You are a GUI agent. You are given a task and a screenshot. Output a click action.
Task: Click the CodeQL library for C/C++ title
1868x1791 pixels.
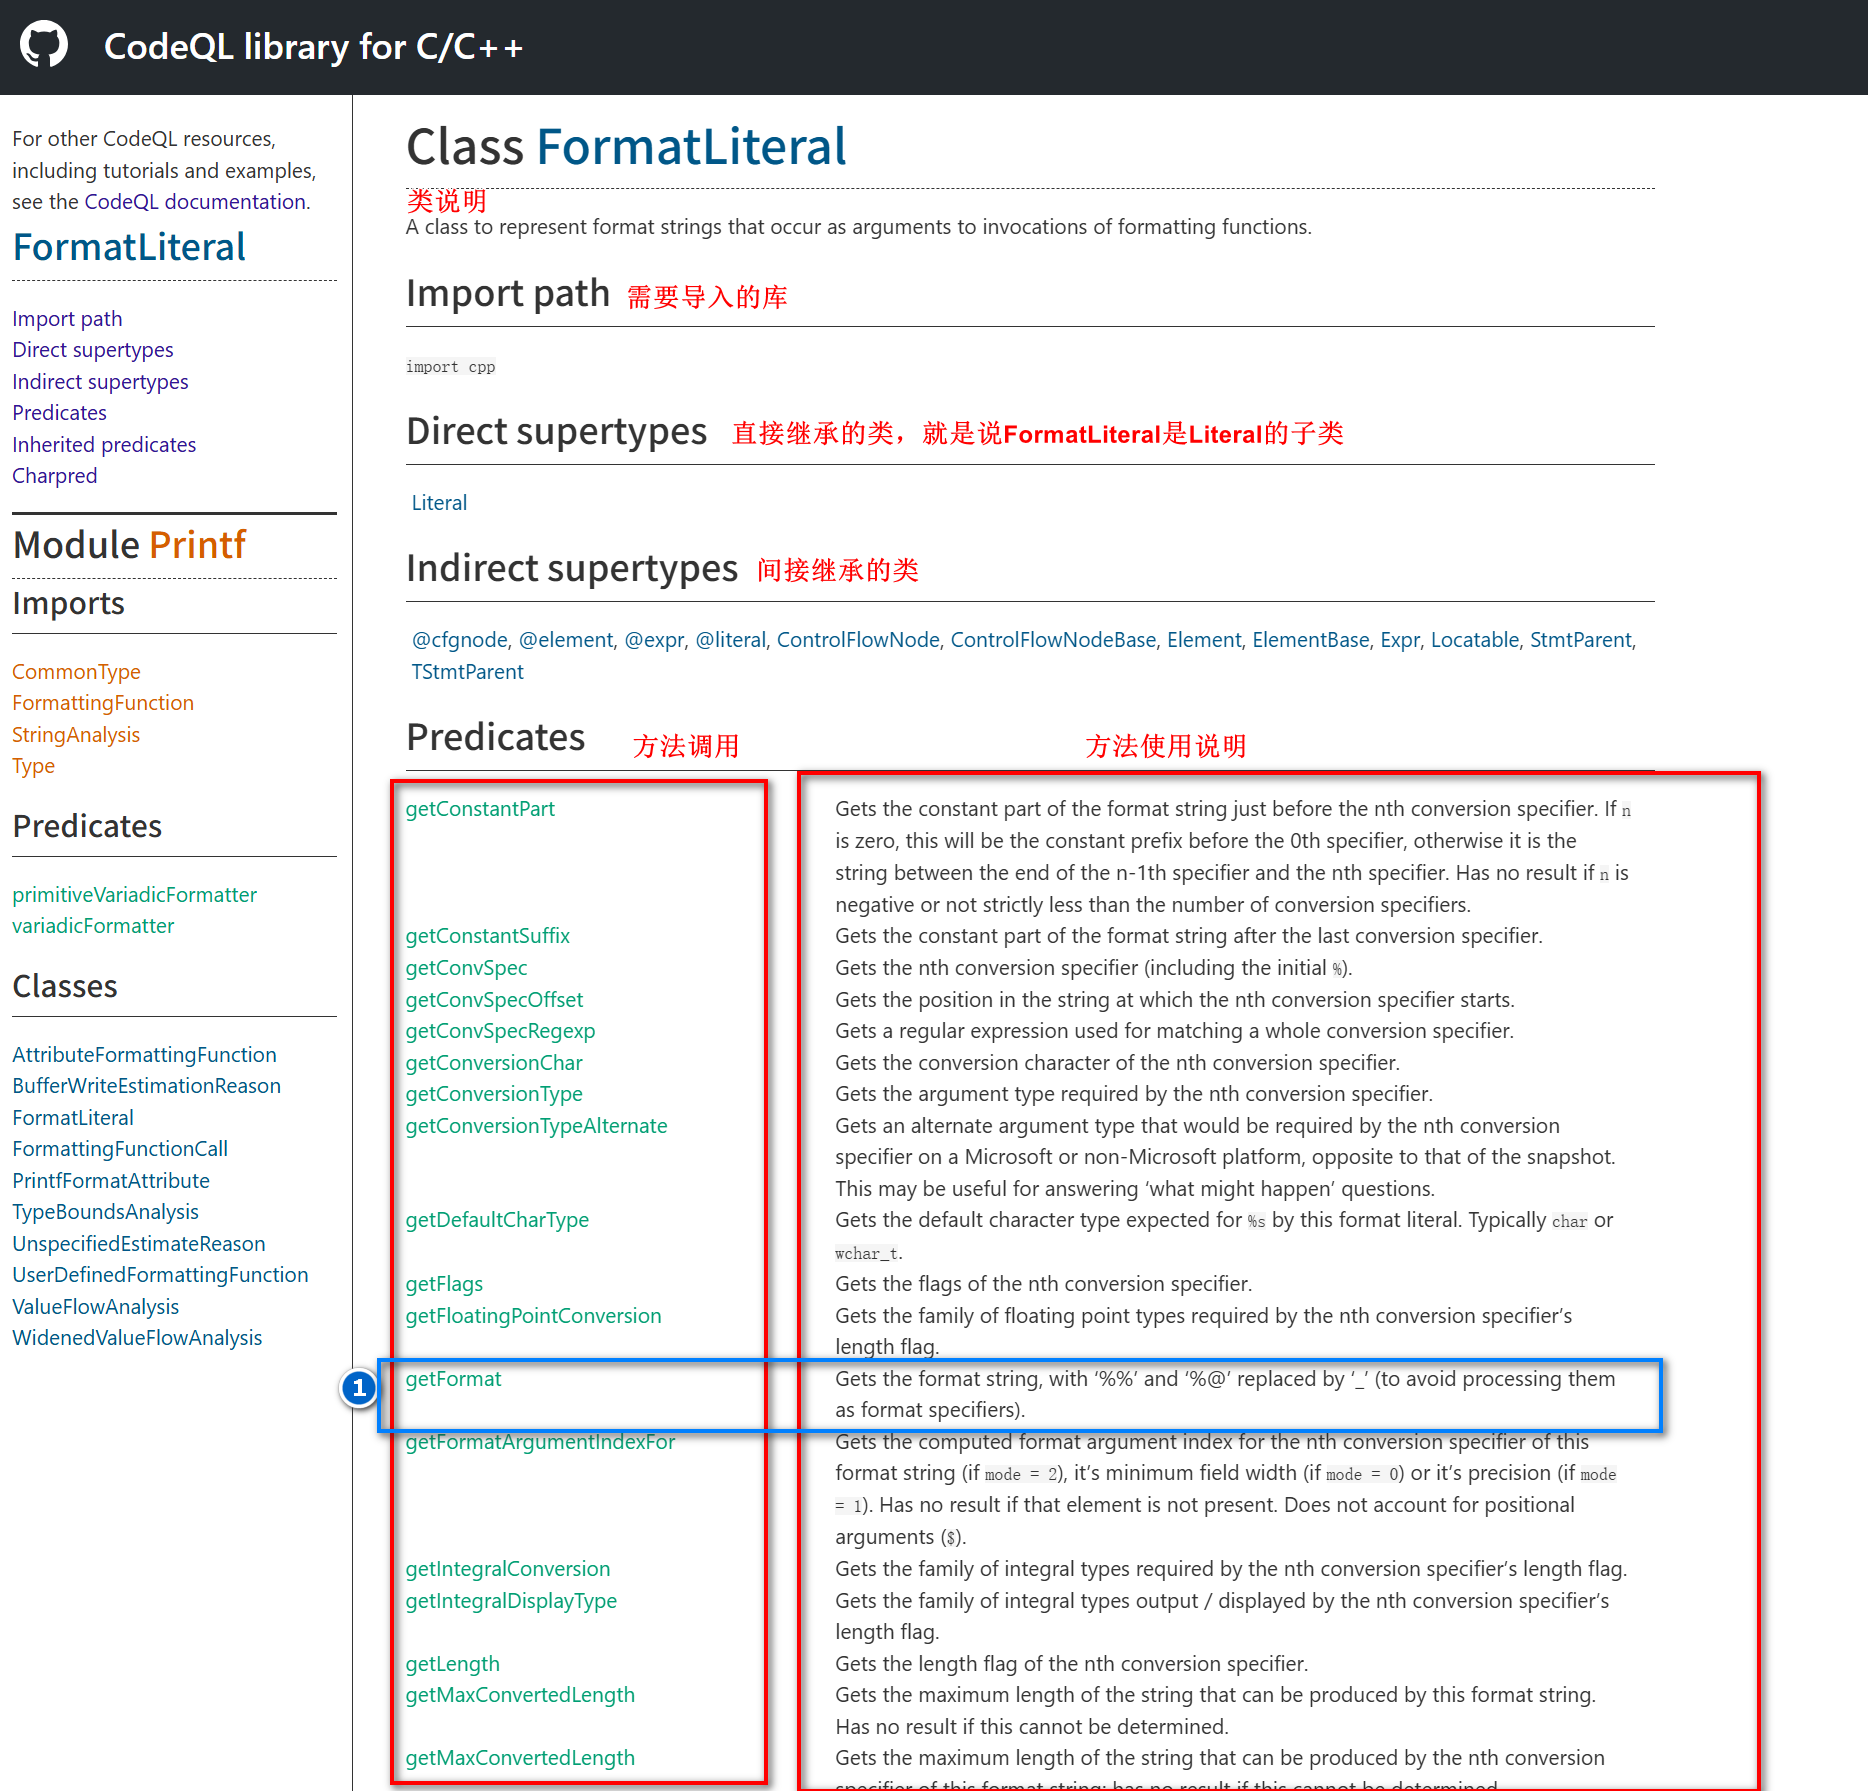(314, 47)
